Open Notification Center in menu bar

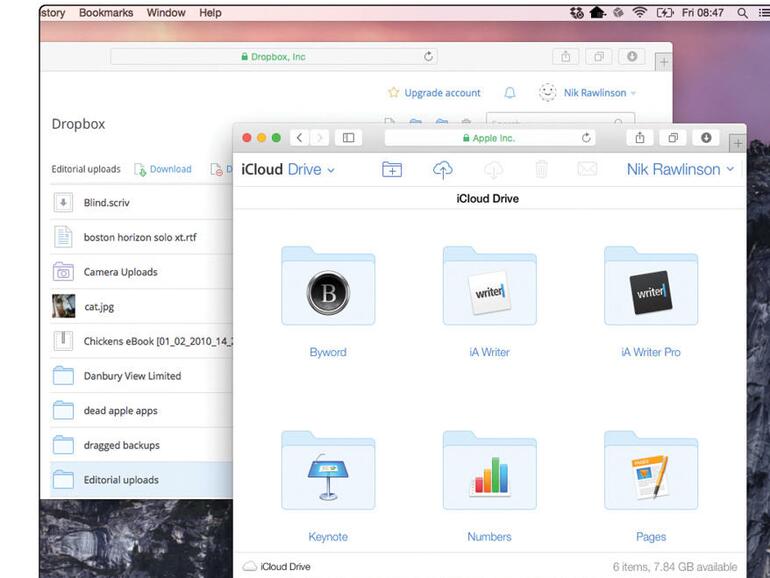click(764, 13)
